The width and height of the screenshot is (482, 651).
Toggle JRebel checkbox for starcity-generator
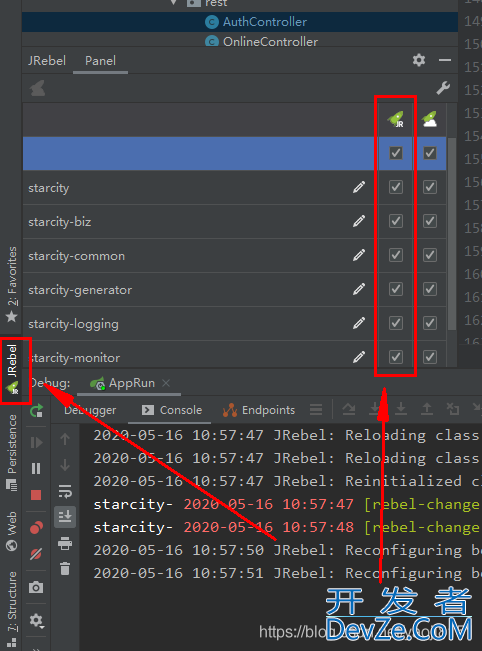(x=396, y=289)
